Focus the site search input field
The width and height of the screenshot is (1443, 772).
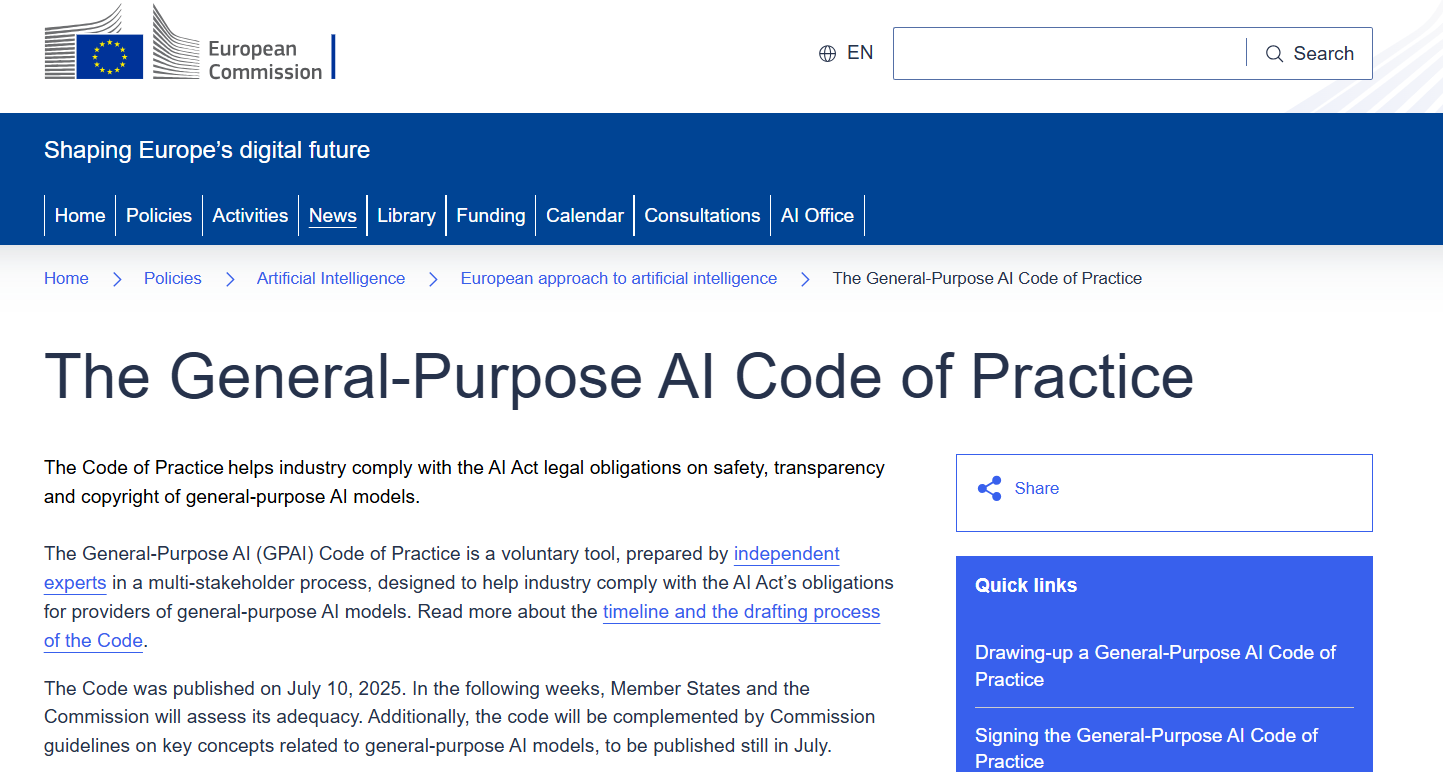(1069, 53)
